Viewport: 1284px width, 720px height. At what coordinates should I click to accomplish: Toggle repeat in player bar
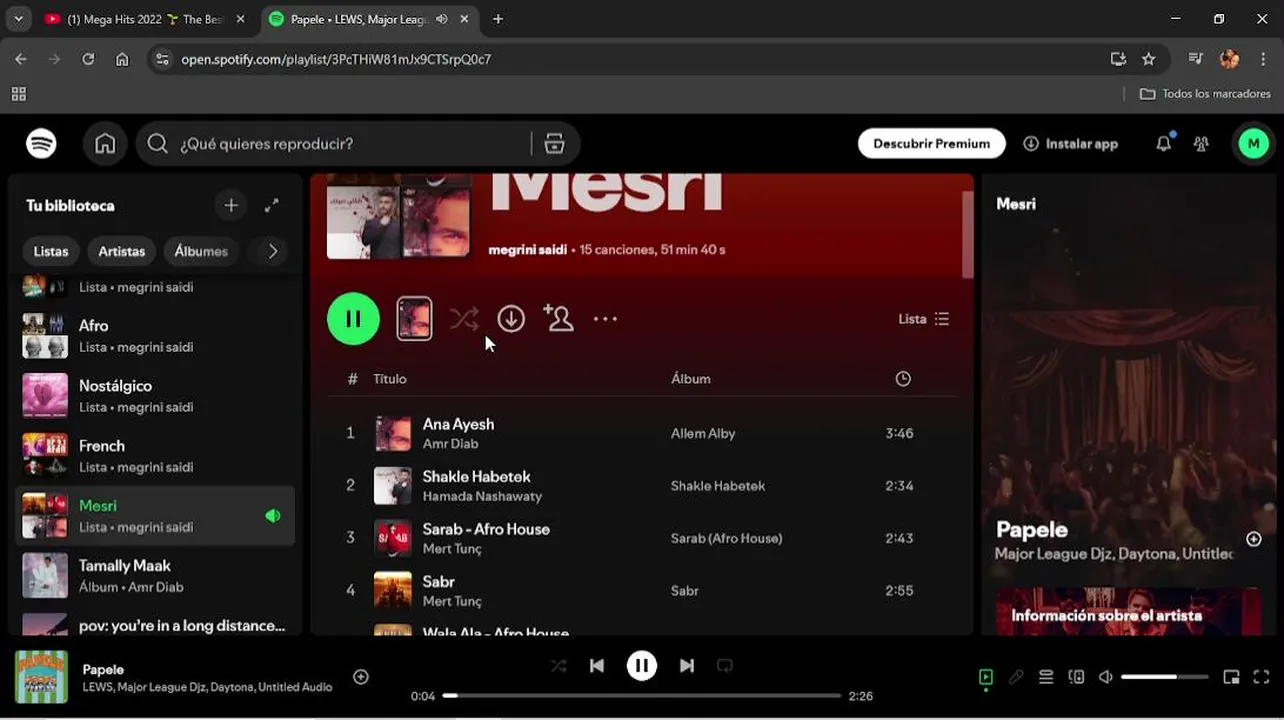click(x=725, y=666)
